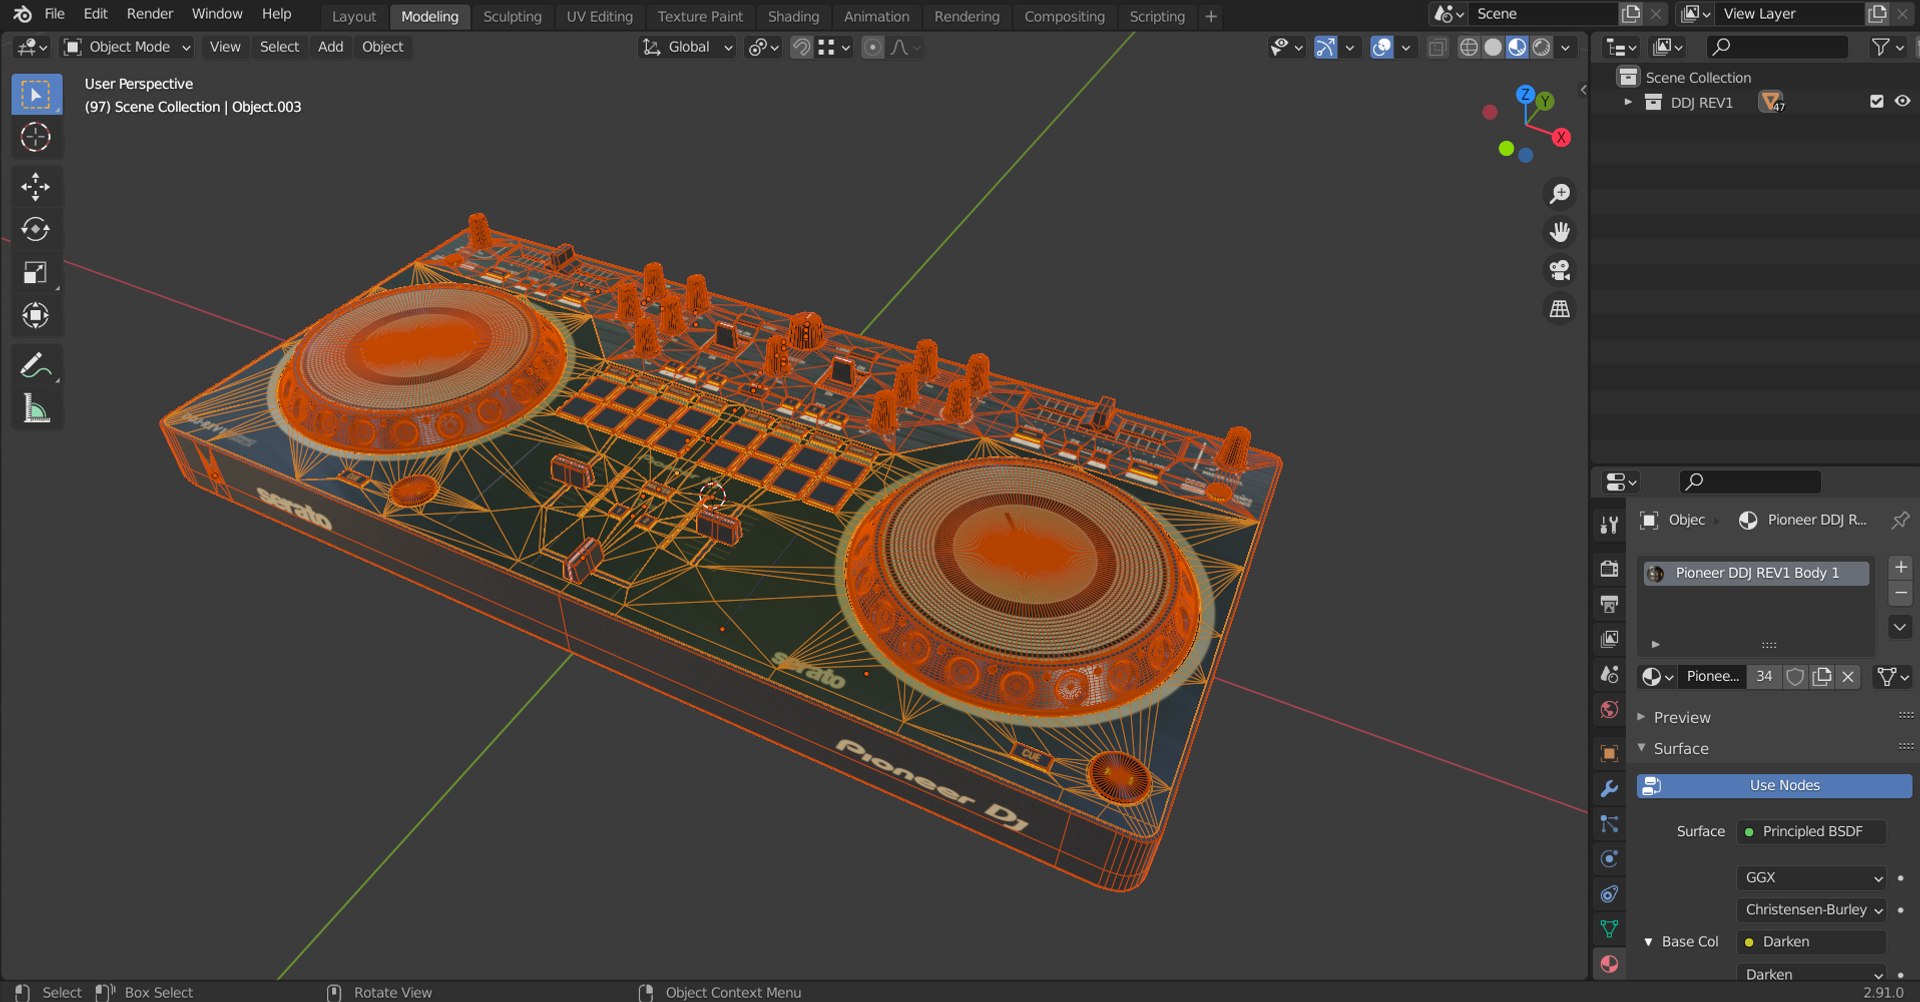Click the X axis on navigation gizmo

click(1561, 137)
